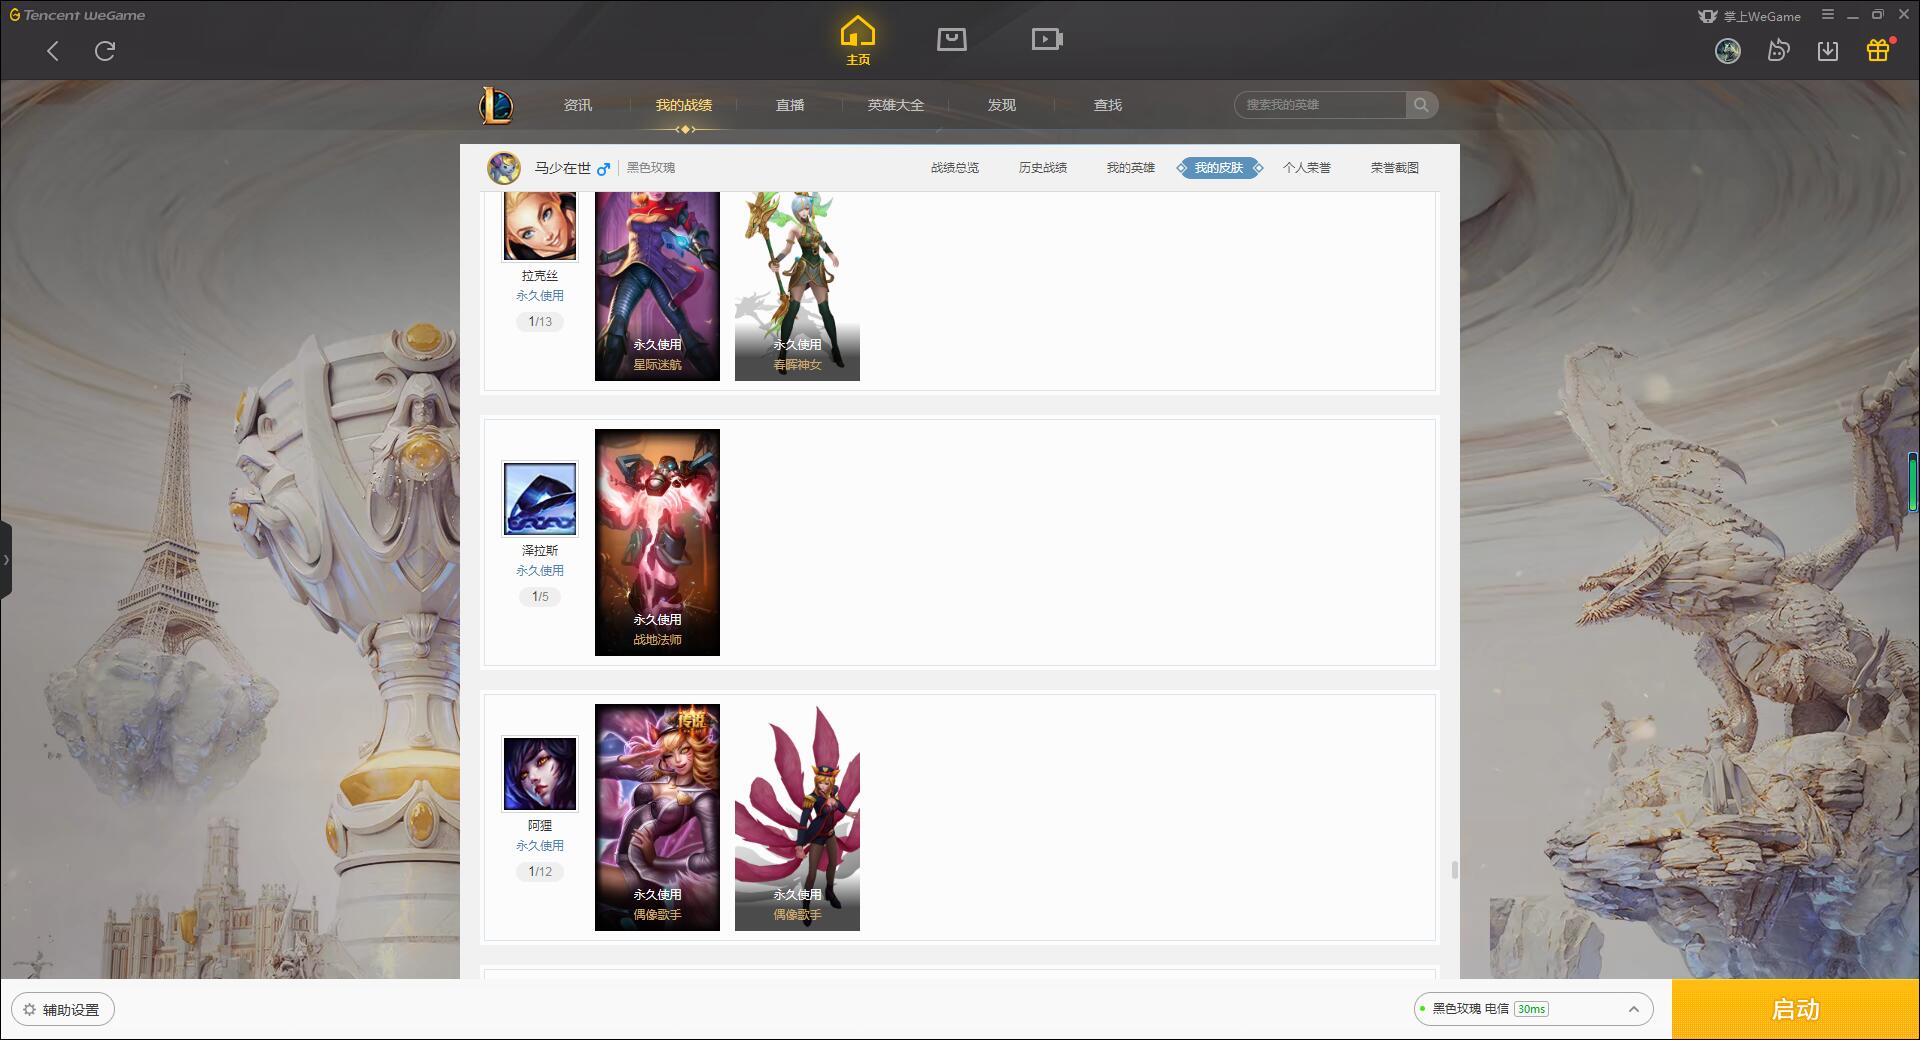Click the 阿狸 champion portrait
1920x1040 pixels.
point(540,774)
